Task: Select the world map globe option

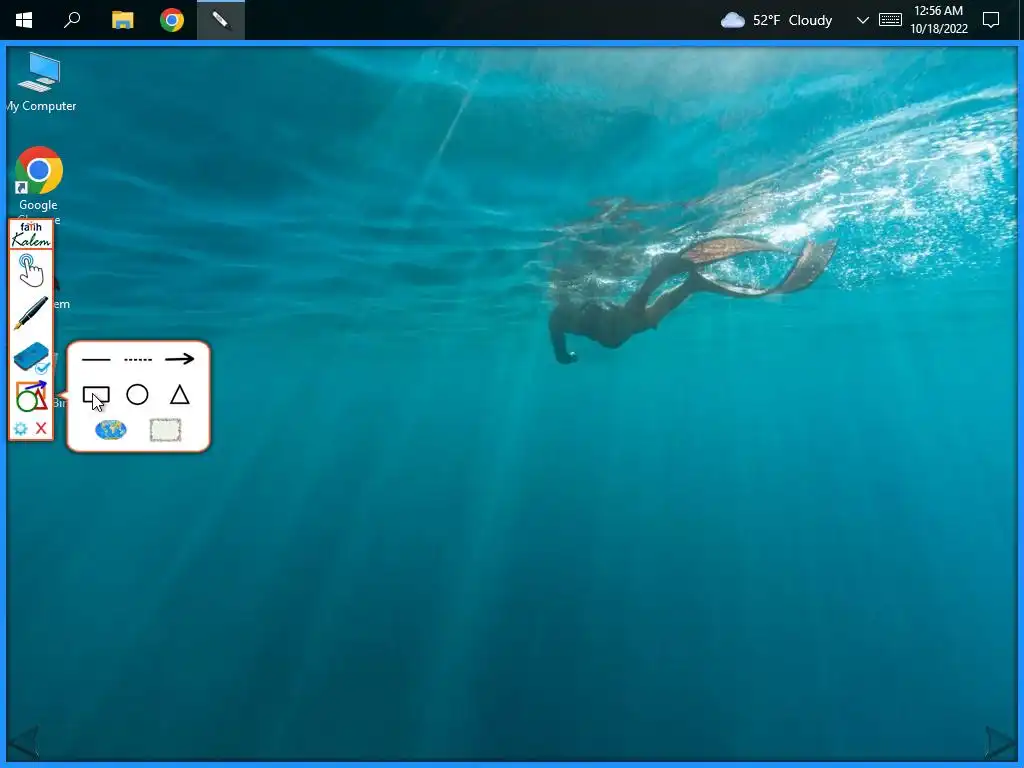Action: [x=111, y=430]
